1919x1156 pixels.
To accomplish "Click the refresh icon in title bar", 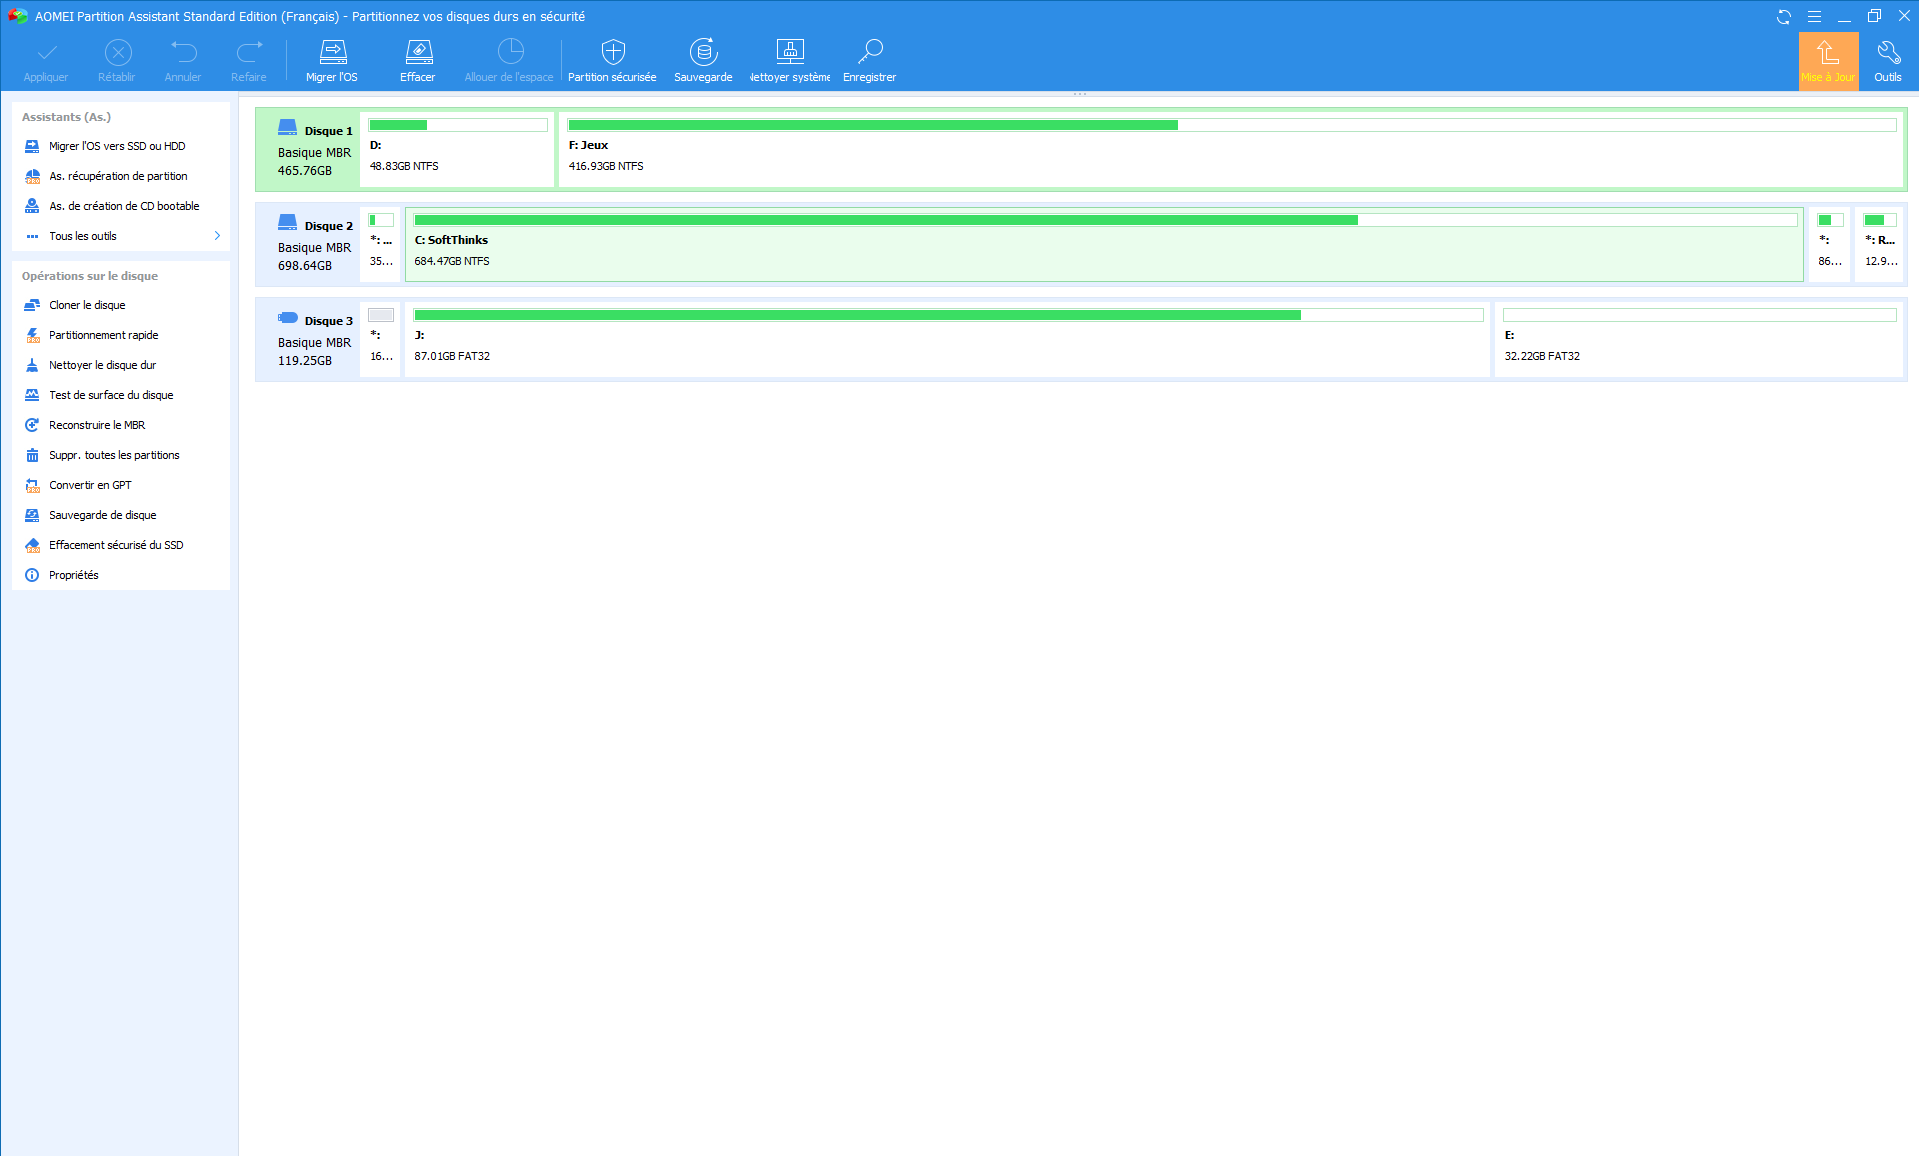I will (x=1784, y=17).
